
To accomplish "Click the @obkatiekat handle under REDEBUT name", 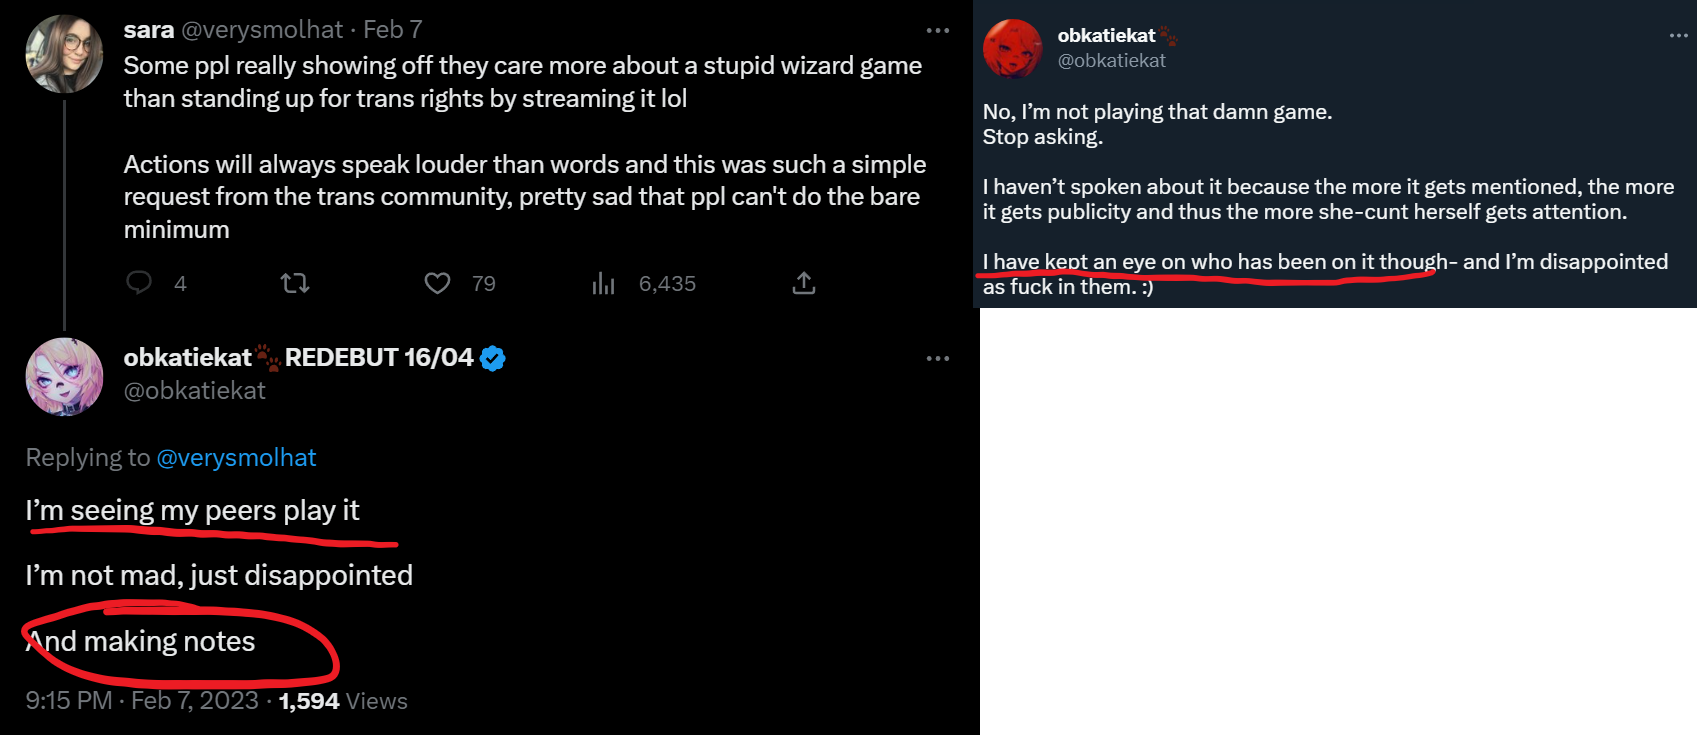I will click(x=194, y=391).
